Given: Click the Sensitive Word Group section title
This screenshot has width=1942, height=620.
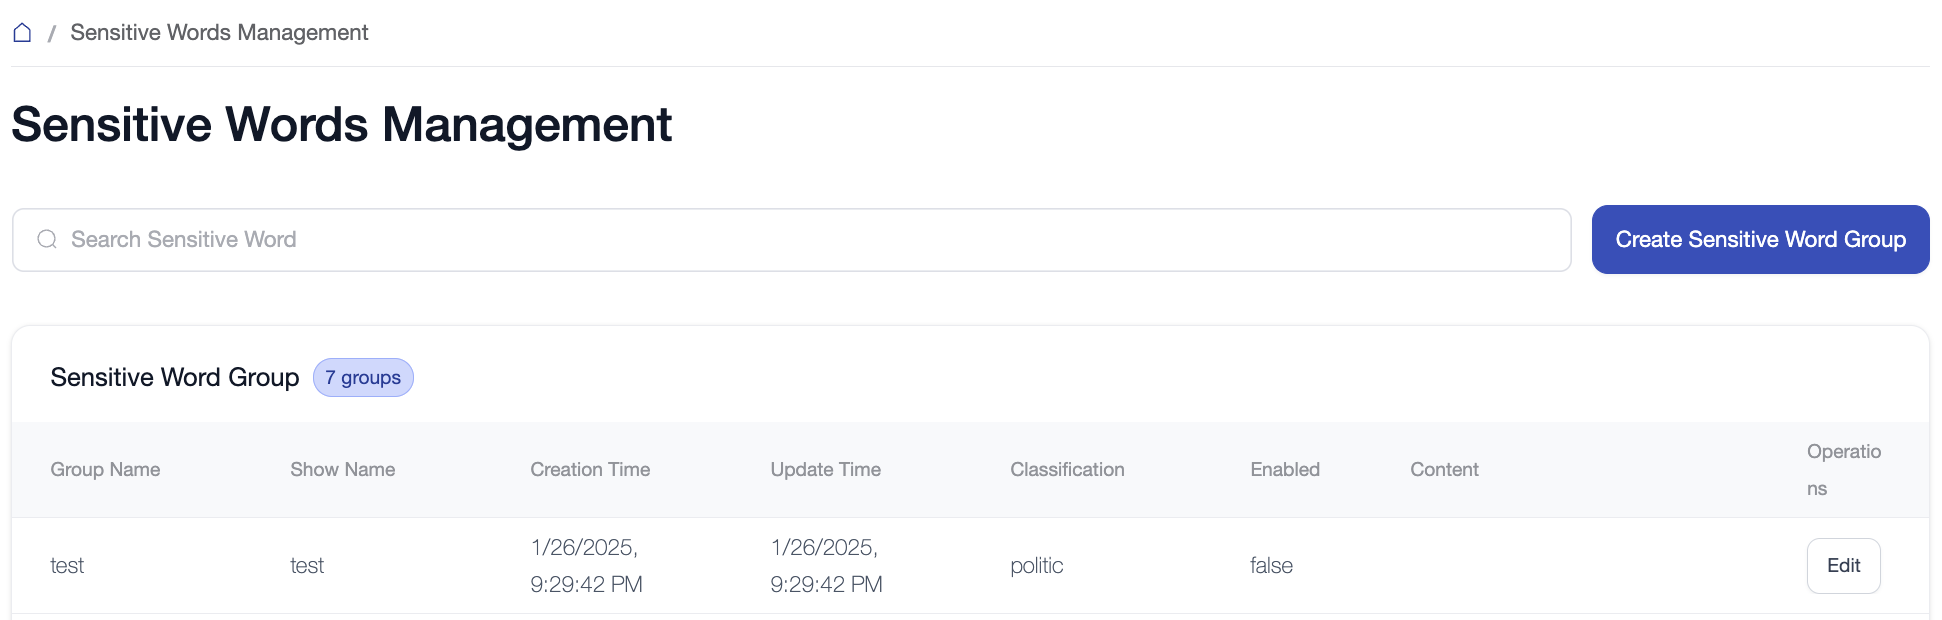Looking at the screenshot, I should click(175, 378).
